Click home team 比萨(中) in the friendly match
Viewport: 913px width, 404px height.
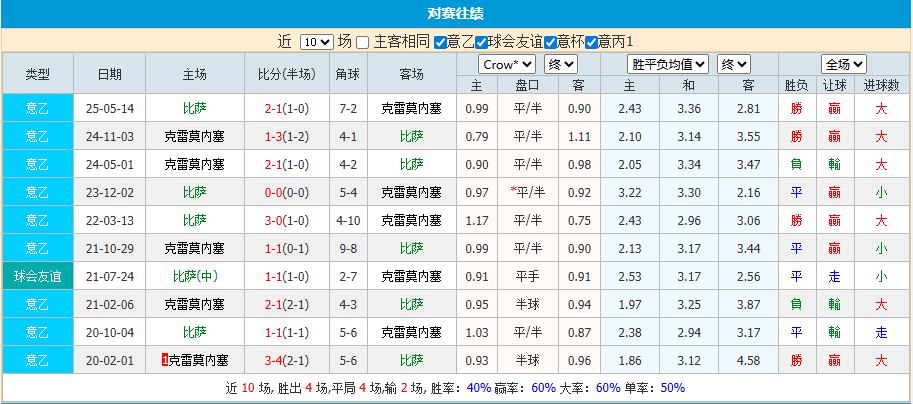click(194, 276)
